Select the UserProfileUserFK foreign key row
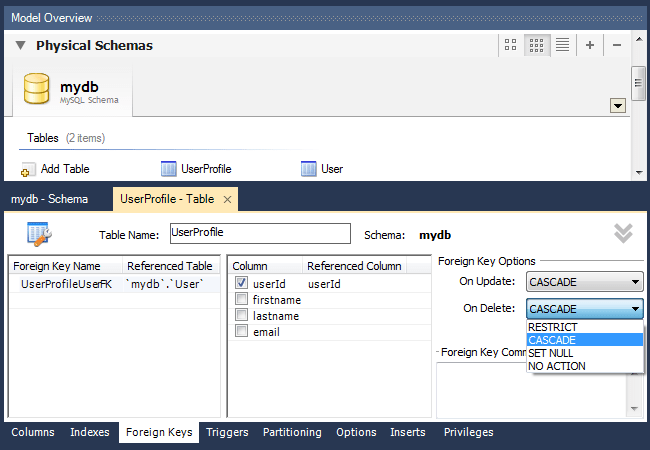Screen dimensions: 650x450 click(115, 284)
